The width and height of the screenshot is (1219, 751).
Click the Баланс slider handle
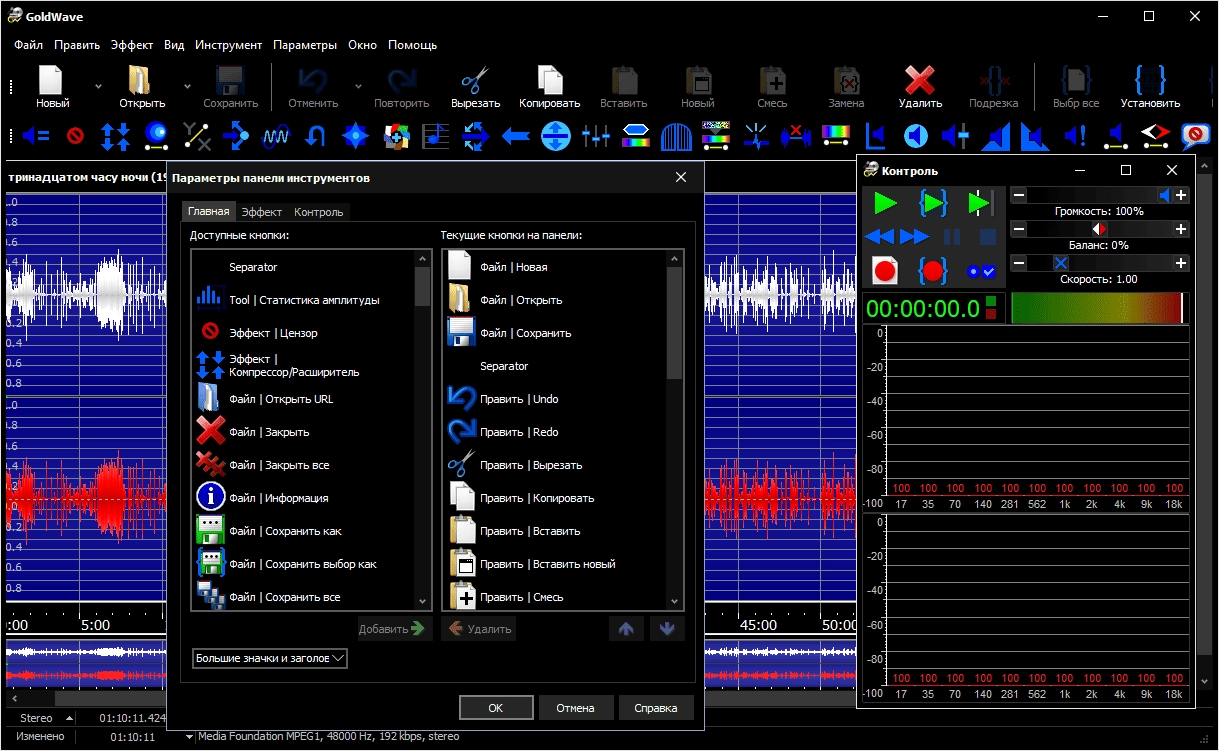point(1099,229)
